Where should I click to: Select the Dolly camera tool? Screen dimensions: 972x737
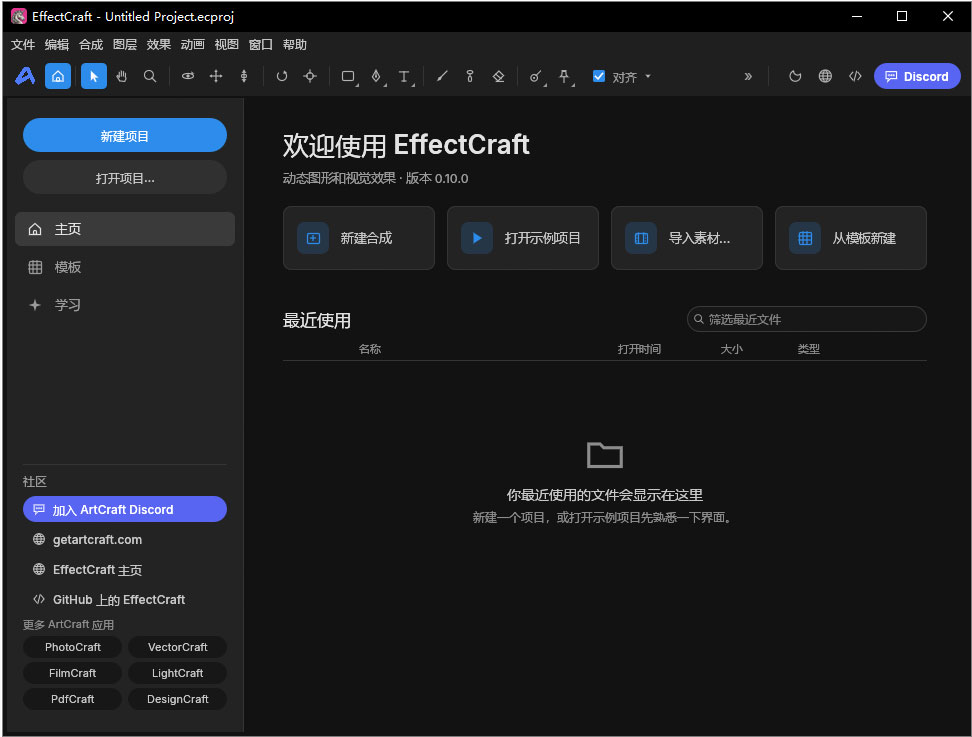pyautogui.click(x=244, y=76)
